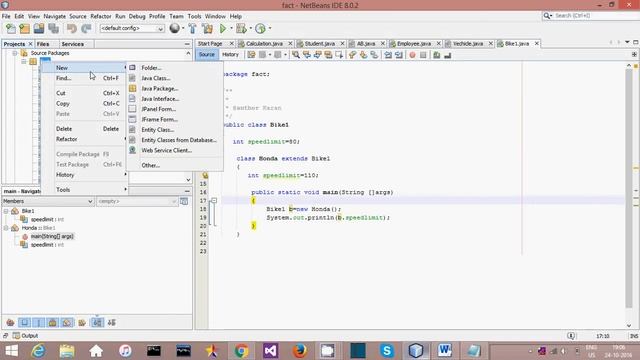
Task: Click the Last Edit icon beside History
Action: point(251,55)
